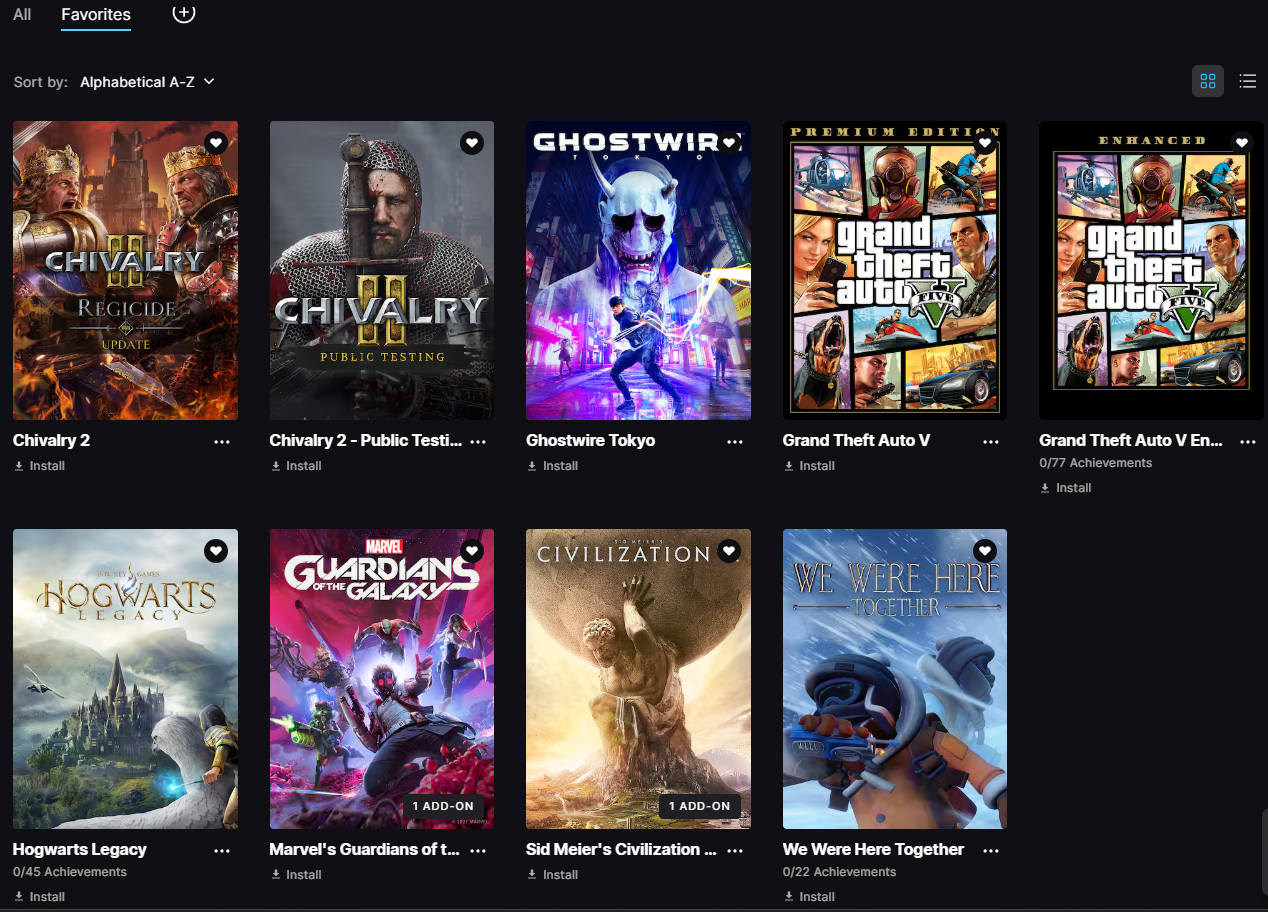Unfavorite We Were Here Together via heart
This screenshot has width=1268, height=912.
pos(985,551)
